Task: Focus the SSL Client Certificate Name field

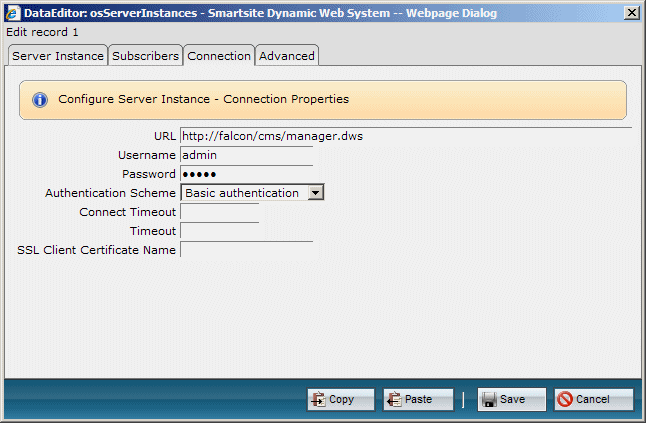Action: coord(246,250)
